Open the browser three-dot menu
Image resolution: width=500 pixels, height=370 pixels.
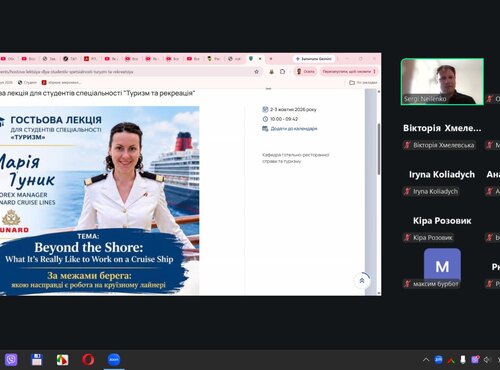pyautogui.click(x=375, y=72)
